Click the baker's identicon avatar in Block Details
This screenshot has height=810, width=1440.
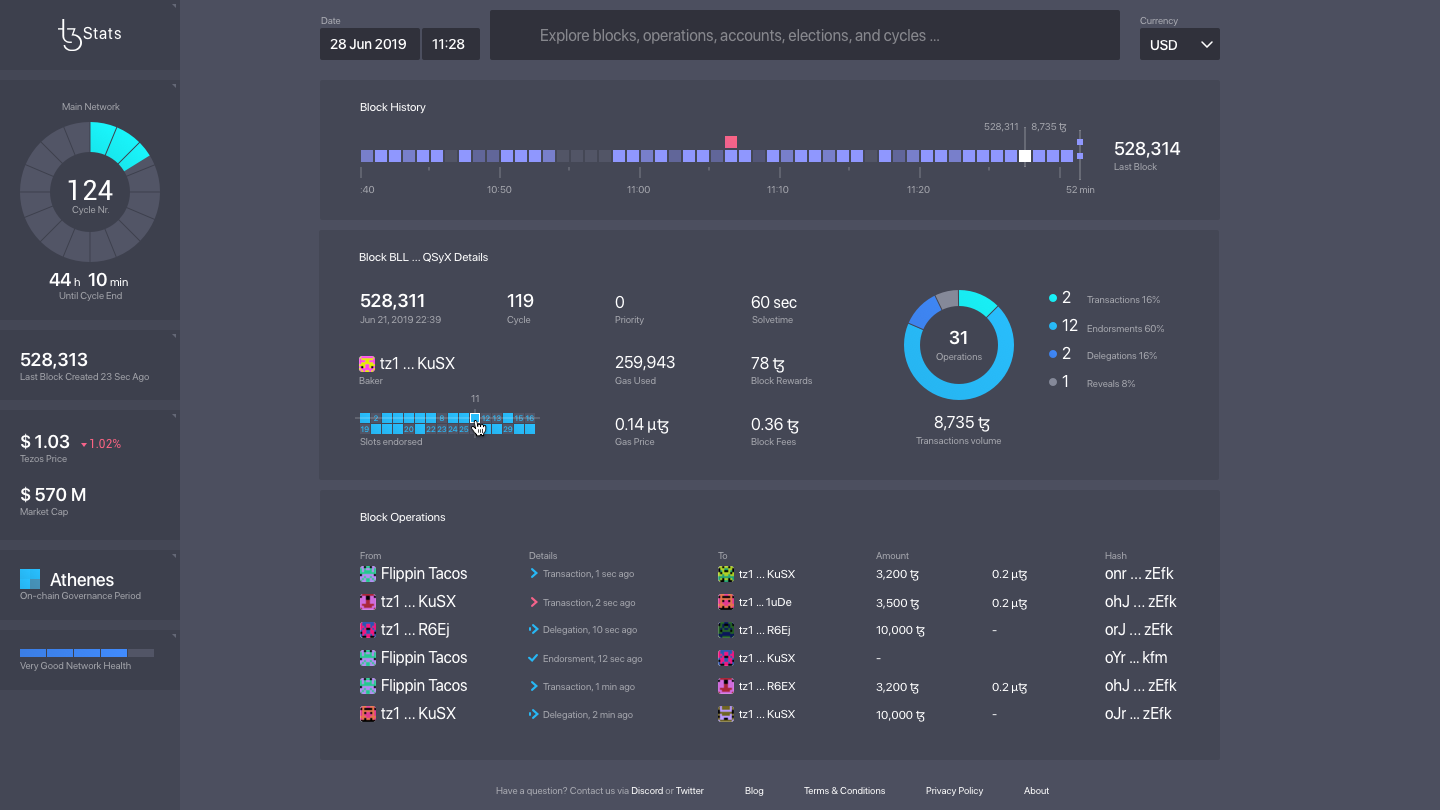coord(367,363)
